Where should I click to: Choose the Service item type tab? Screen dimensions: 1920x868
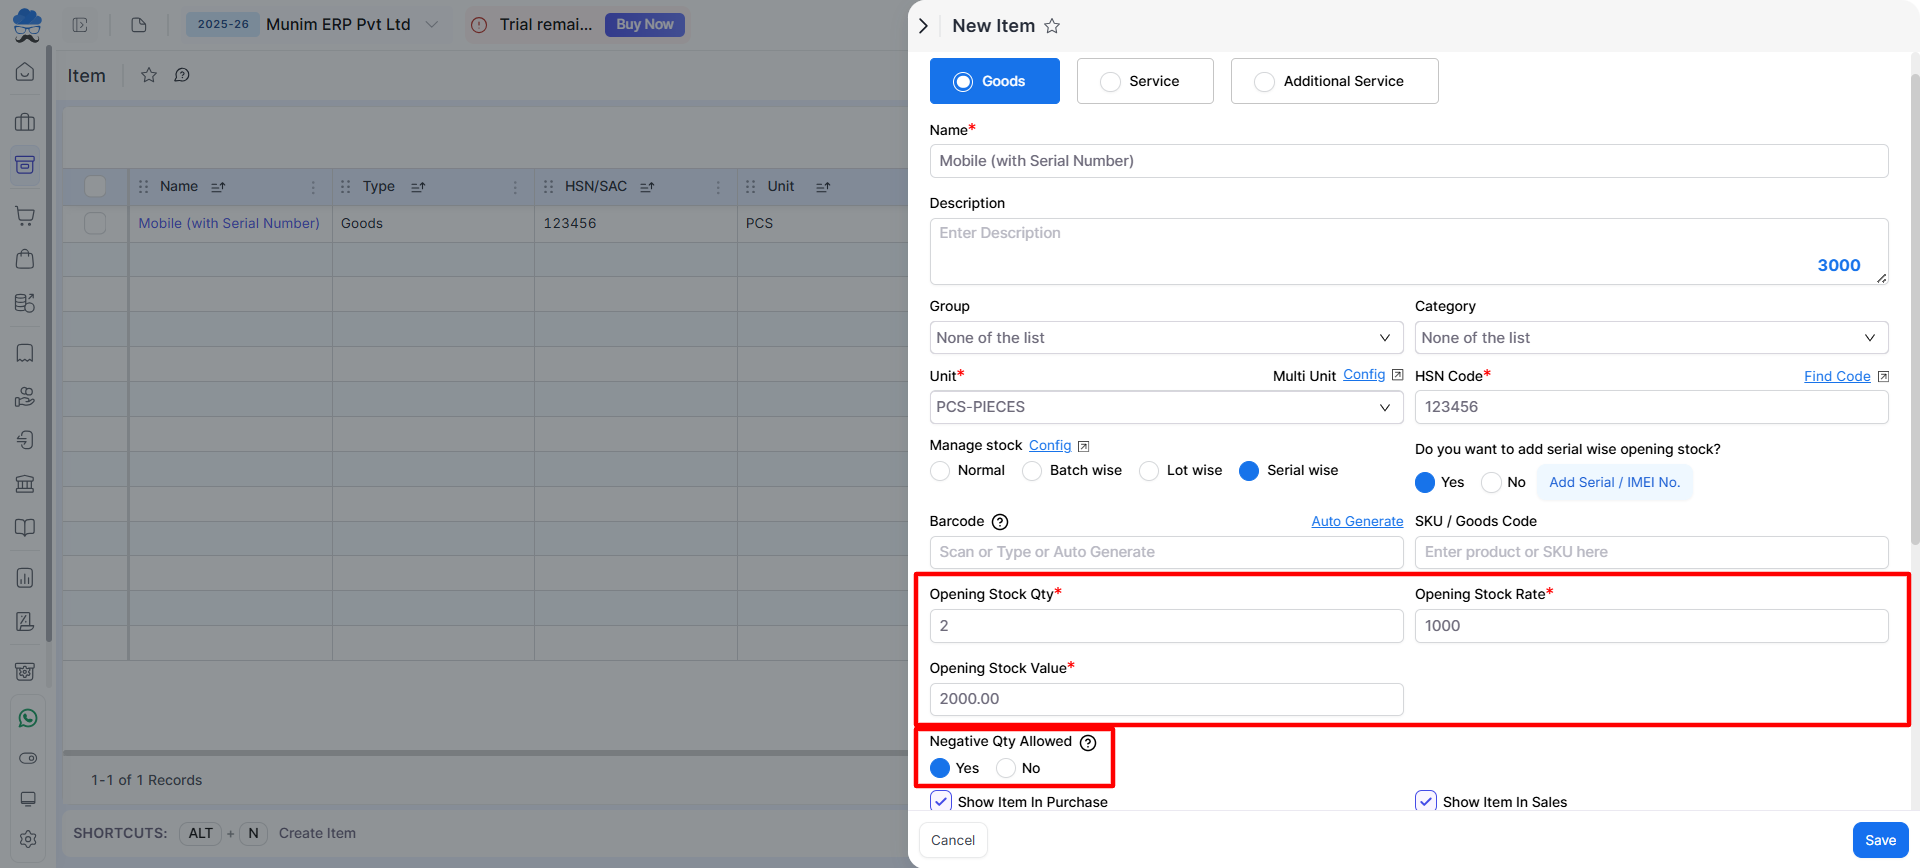point(1144,81)
